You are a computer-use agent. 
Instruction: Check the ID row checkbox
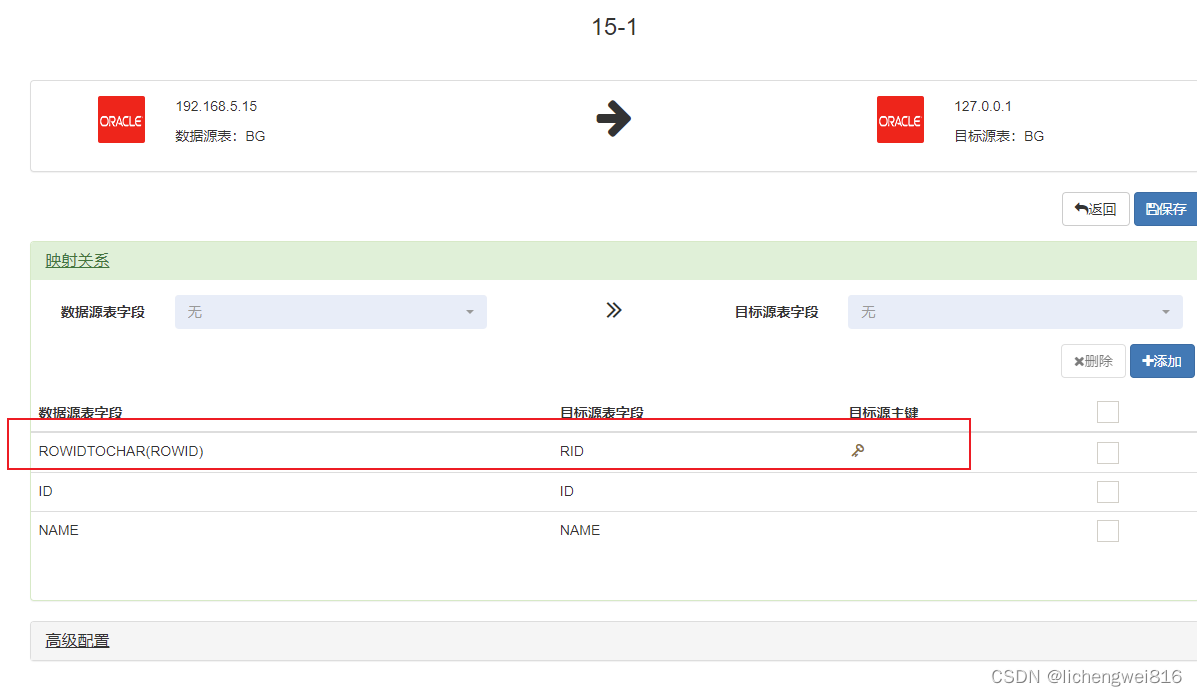(1107, 491)
